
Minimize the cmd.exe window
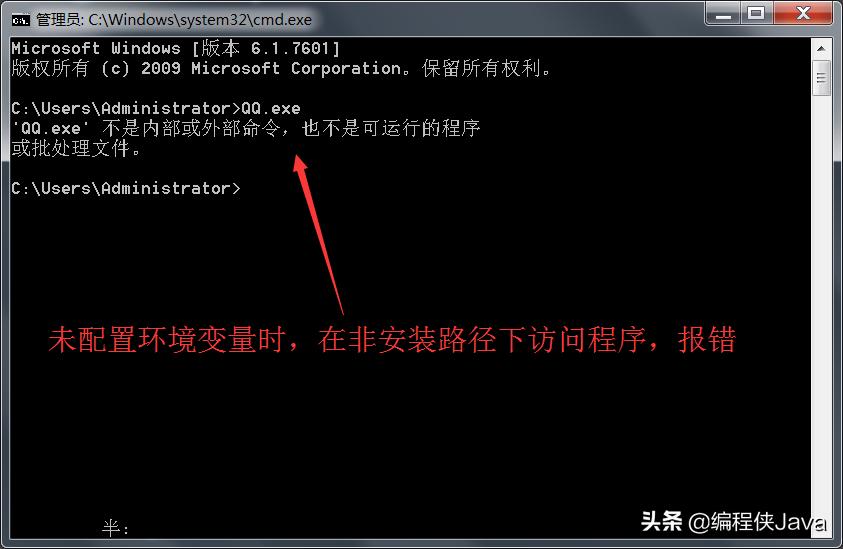coord(723,13)
